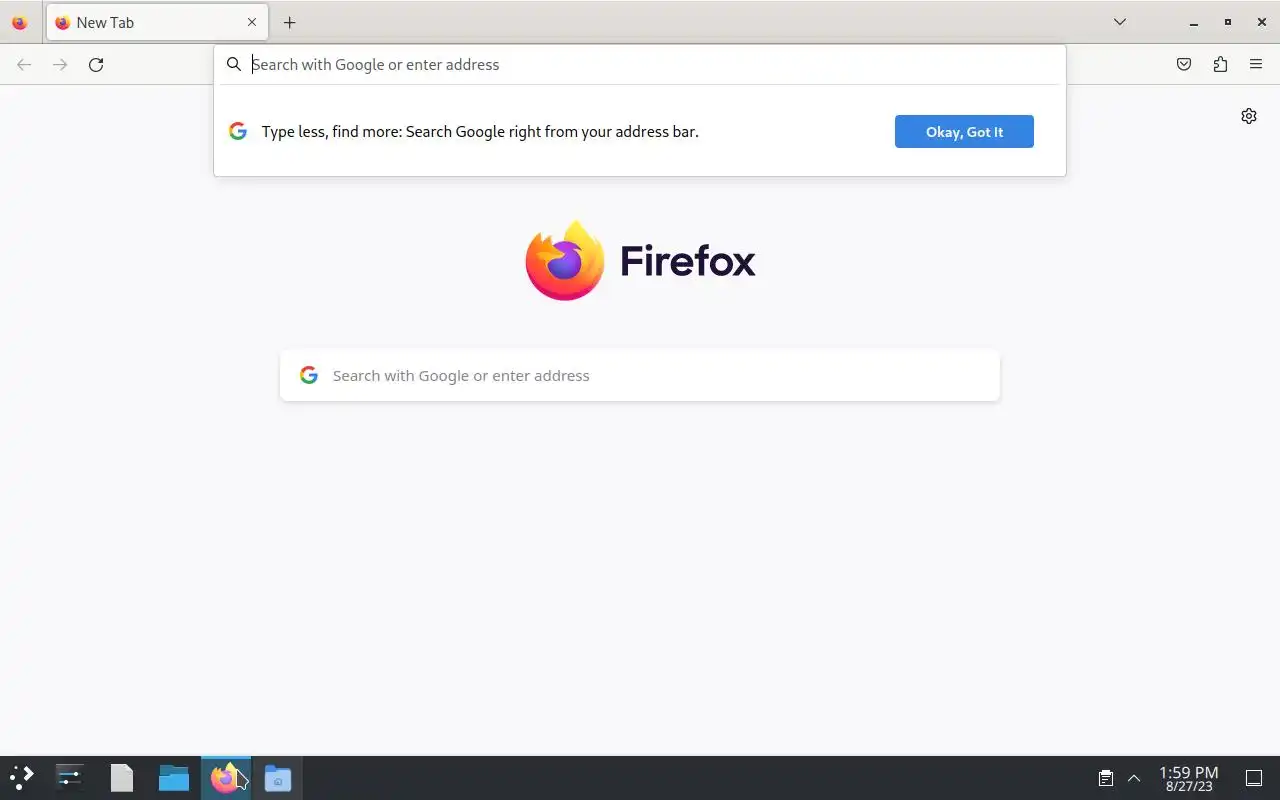Click the Firefox logo on page
Screen dimensions: 1280x800
640,260
